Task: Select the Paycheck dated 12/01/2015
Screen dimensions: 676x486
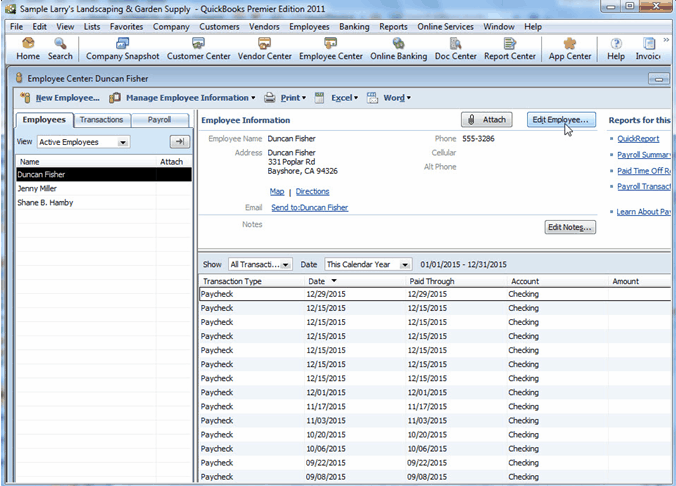Action: [435, 392]
